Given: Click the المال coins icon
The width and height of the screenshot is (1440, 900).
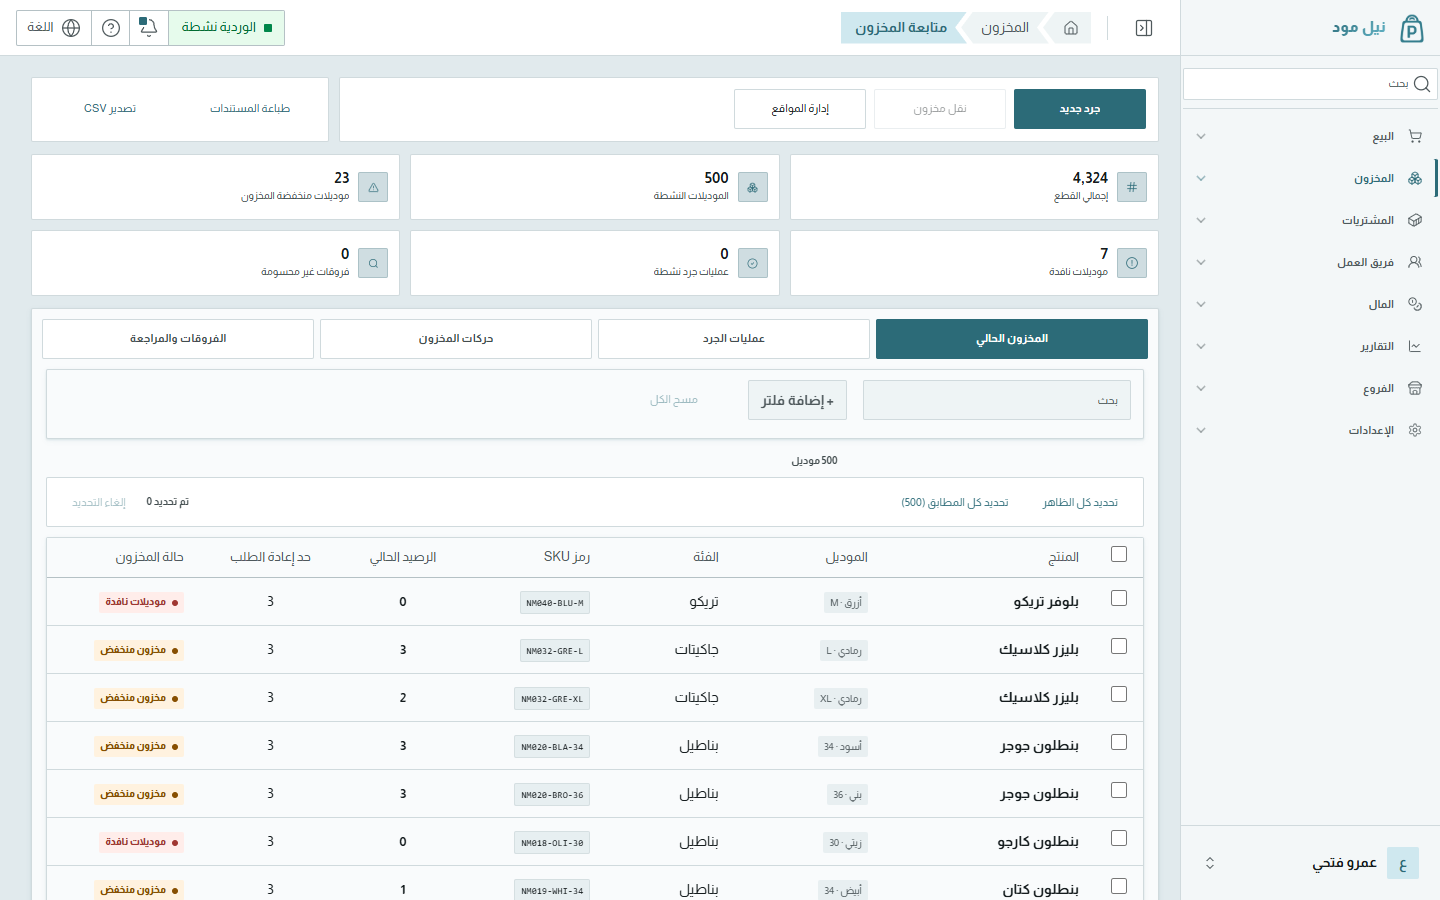Looking at the screenshot, I should [1415, 304].
